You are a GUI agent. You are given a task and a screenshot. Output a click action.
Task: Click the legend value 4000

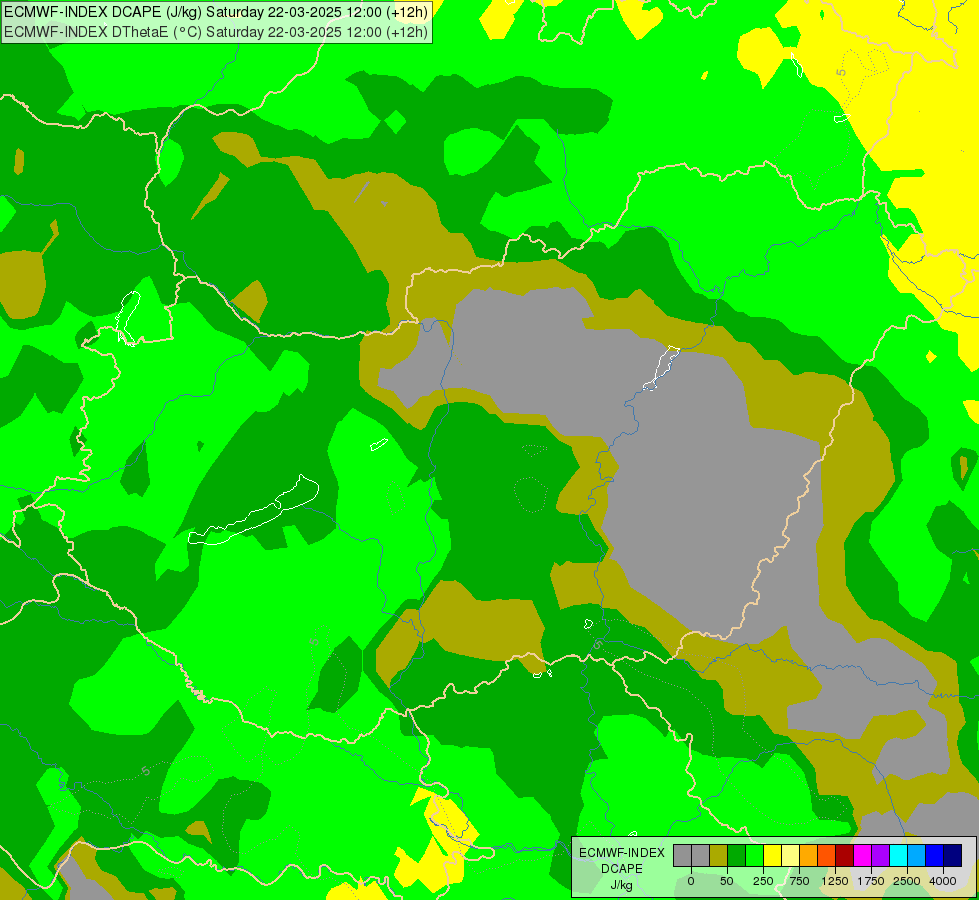pos(943,881)
